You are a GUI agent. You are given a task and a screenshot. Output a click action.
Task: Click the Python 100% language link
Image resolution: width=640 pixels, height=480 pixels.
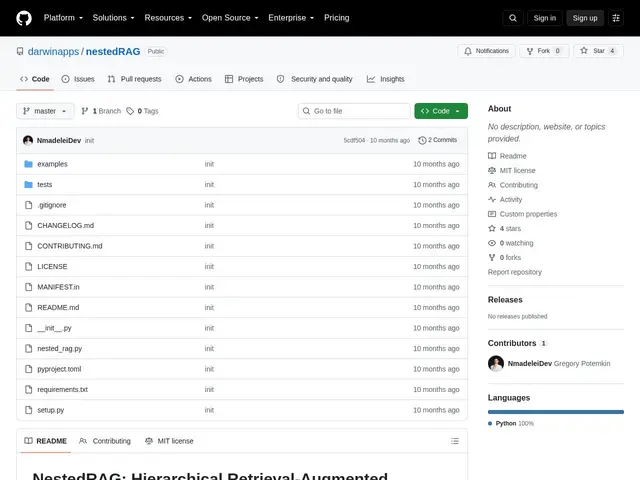point(511,423)
